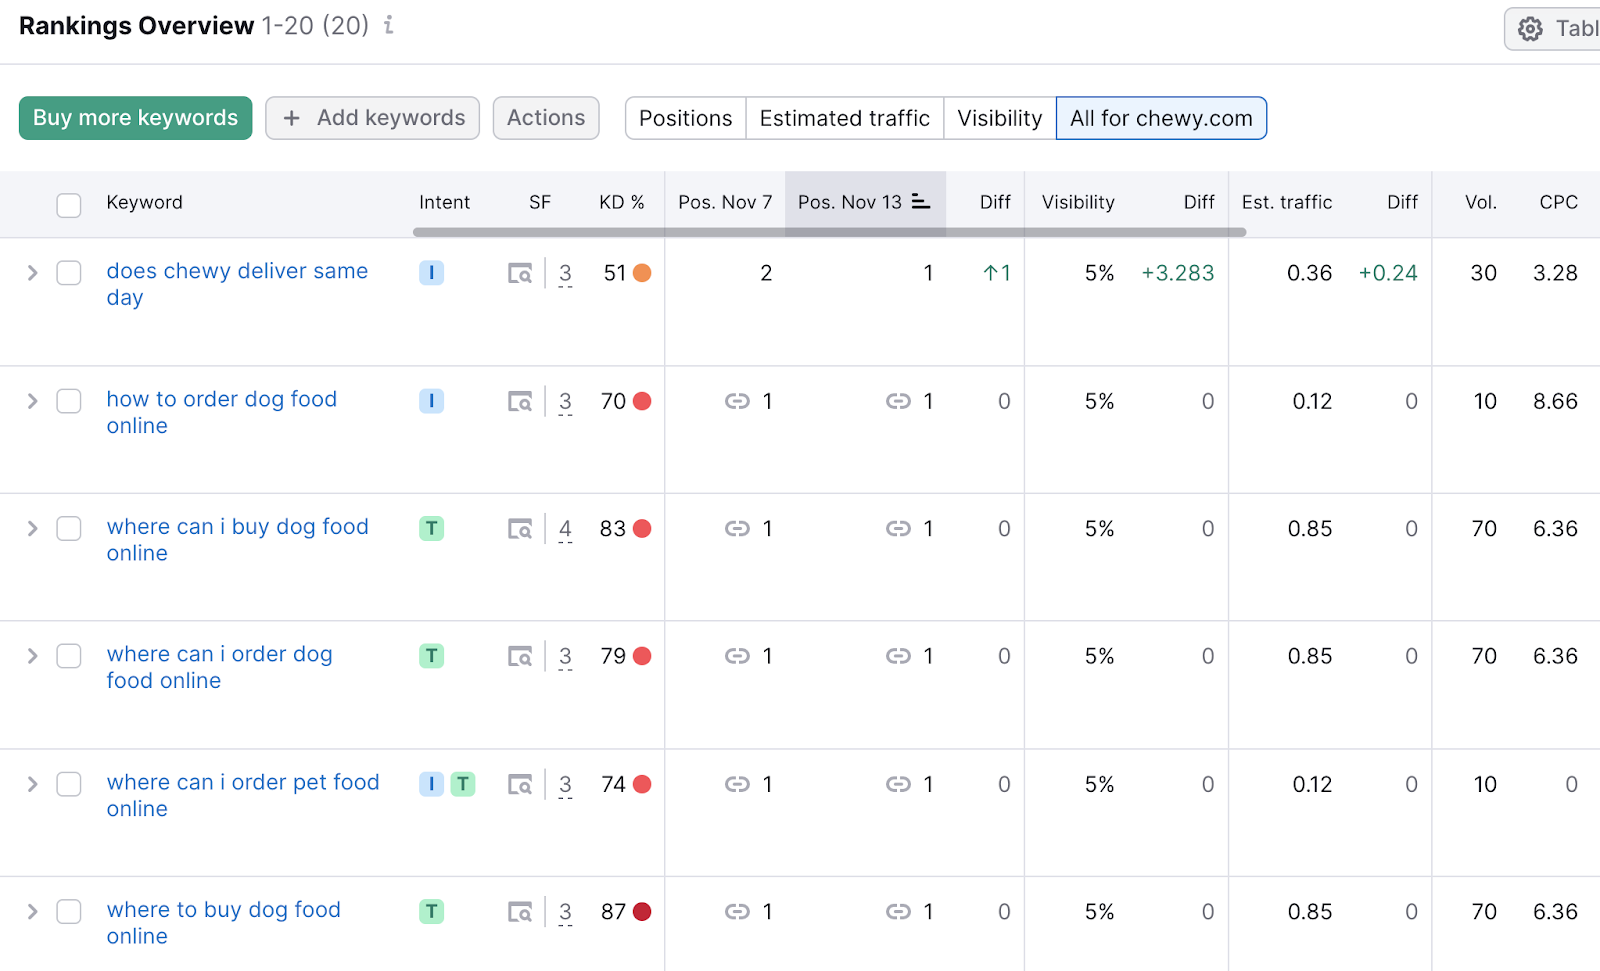
Task: Expand the first keyword row
Action: 32,272
